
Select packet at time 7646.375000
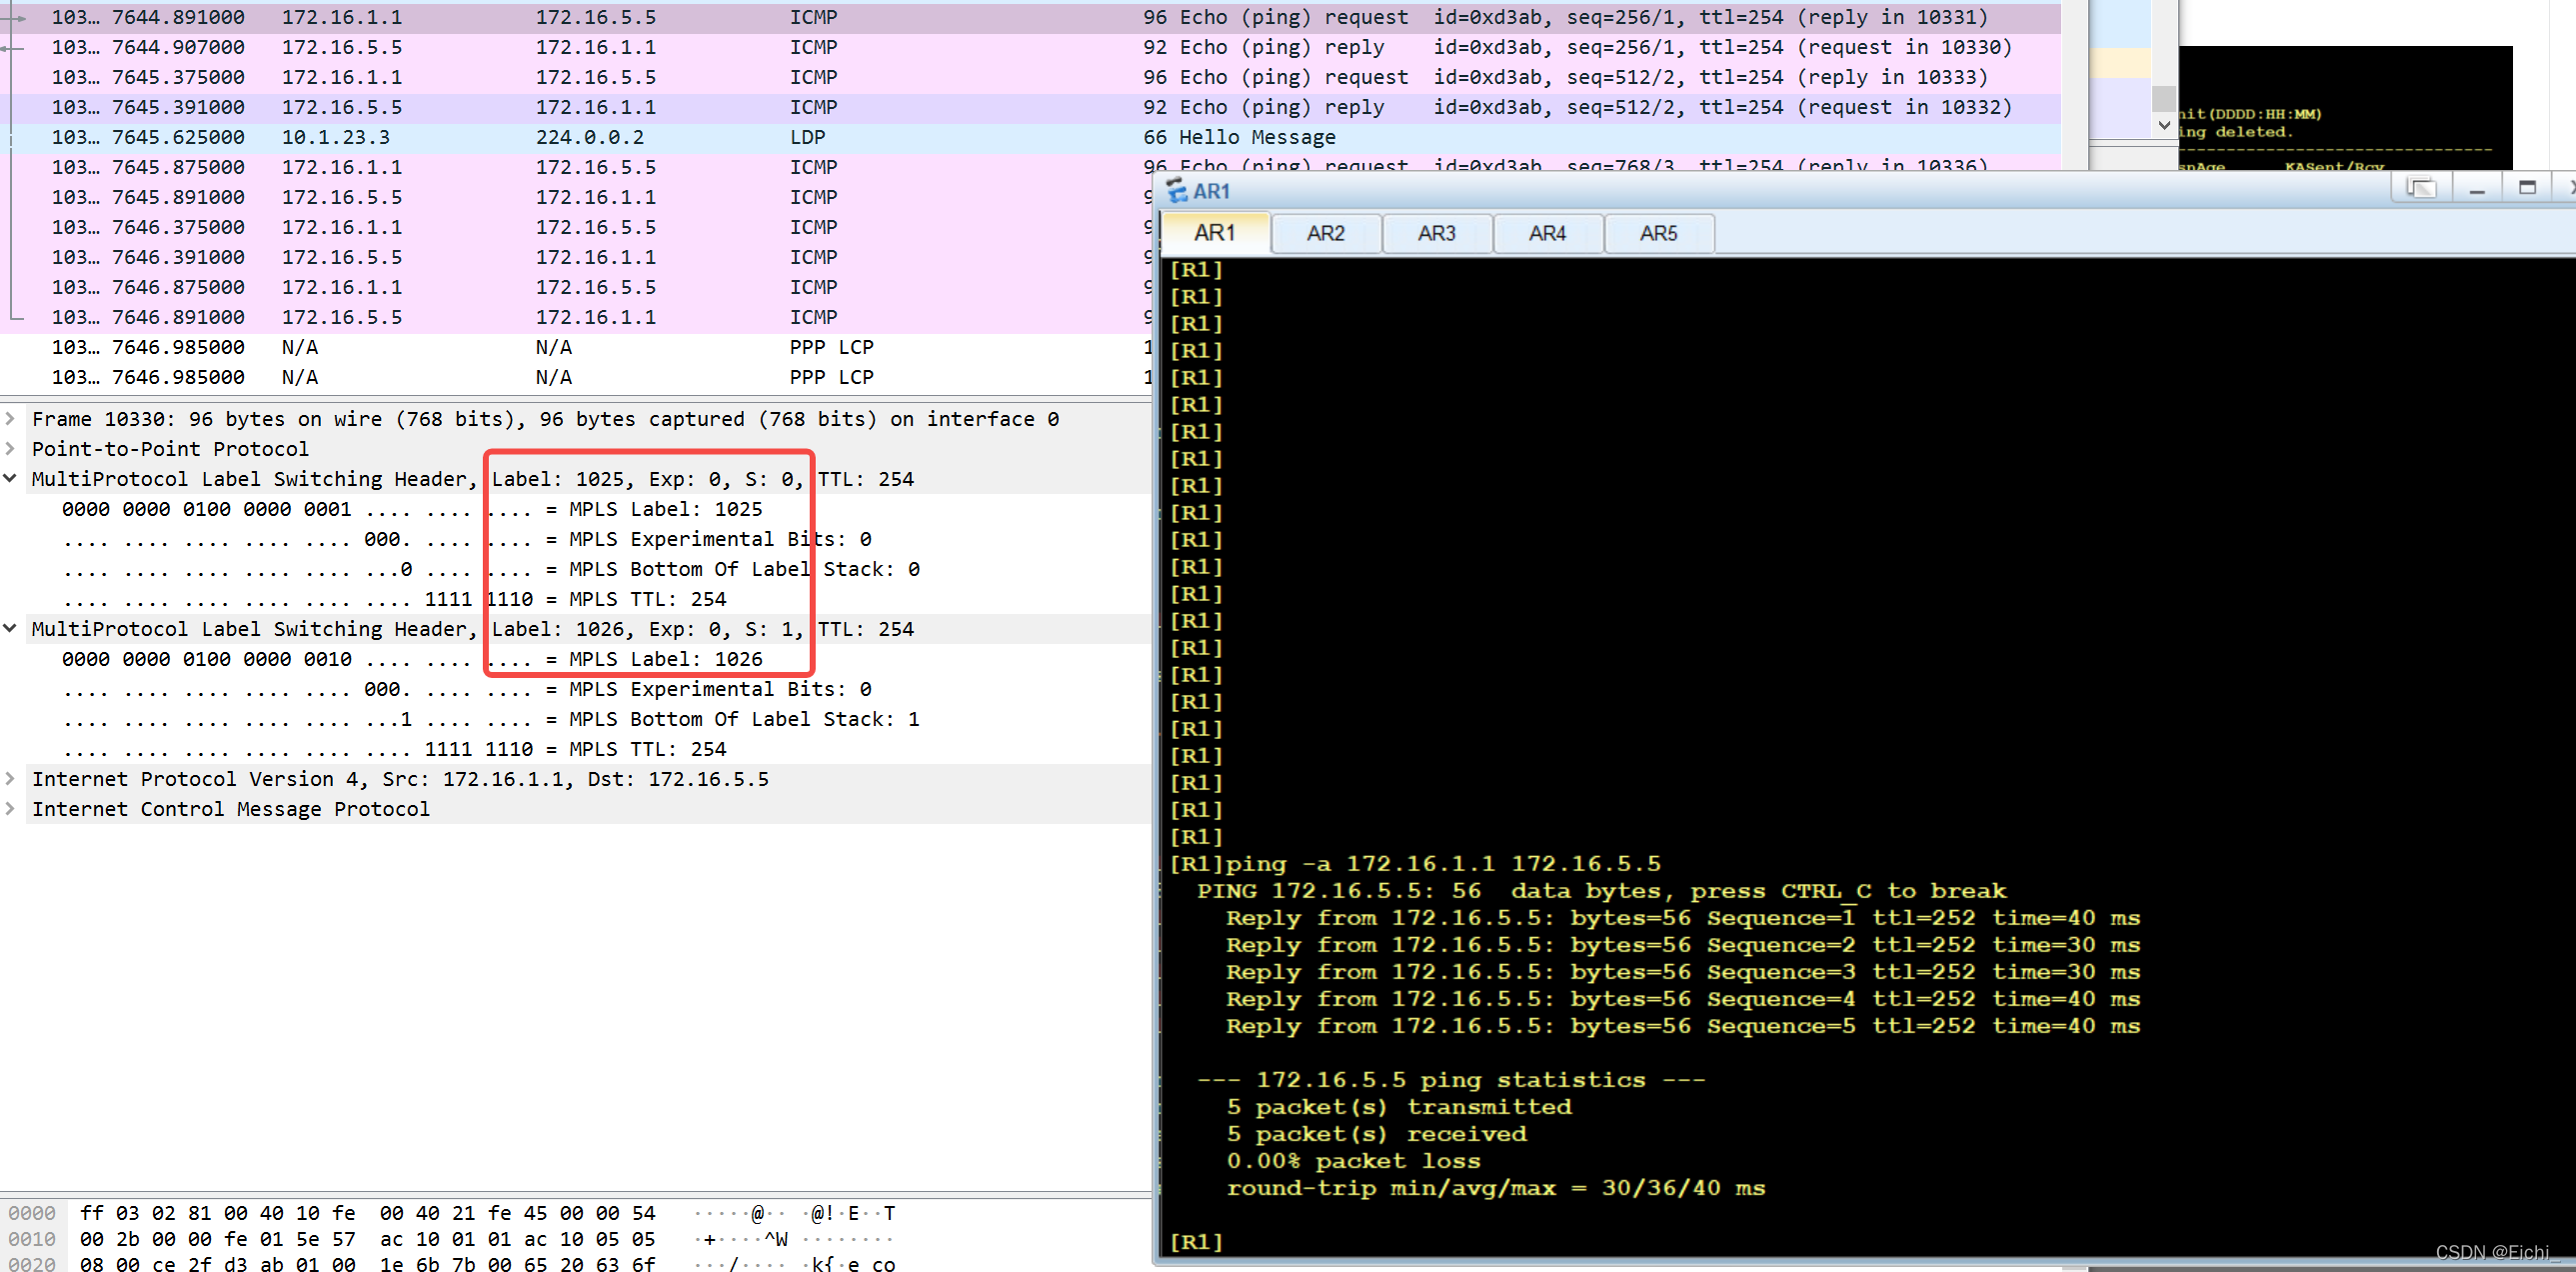(x=576, y=227)
